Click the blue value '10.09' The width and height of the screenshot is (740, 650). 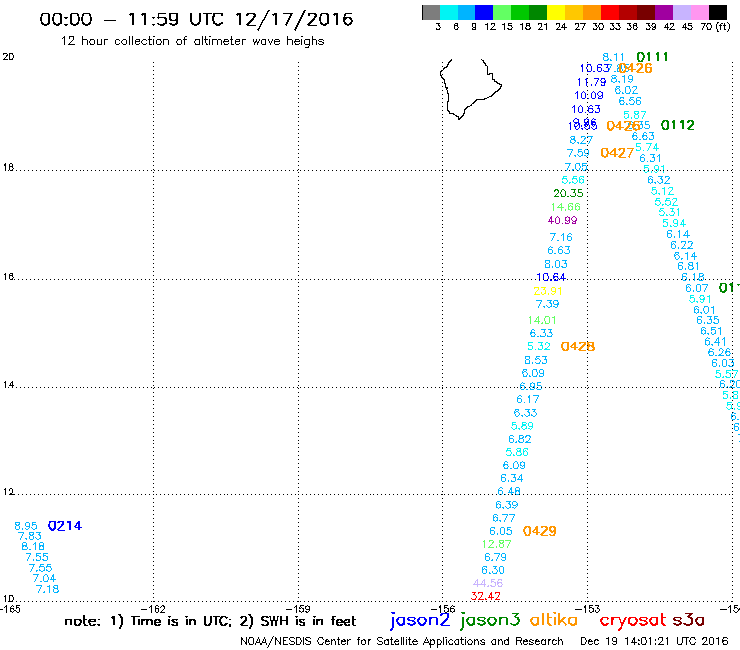point(589,96)
